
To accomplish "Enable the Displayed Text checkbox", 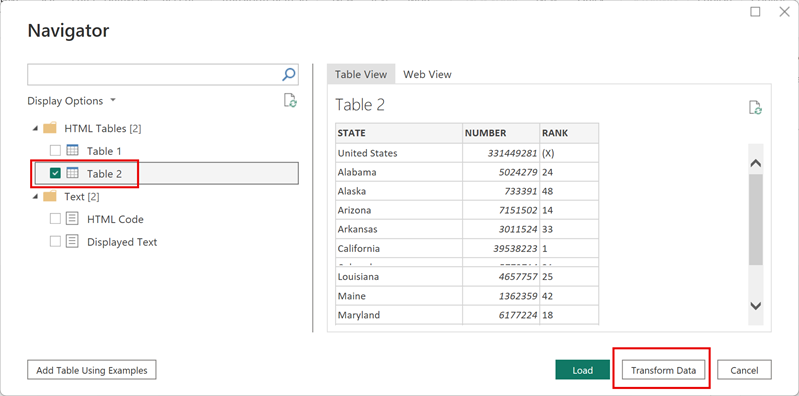I will [x=55, y=242].
